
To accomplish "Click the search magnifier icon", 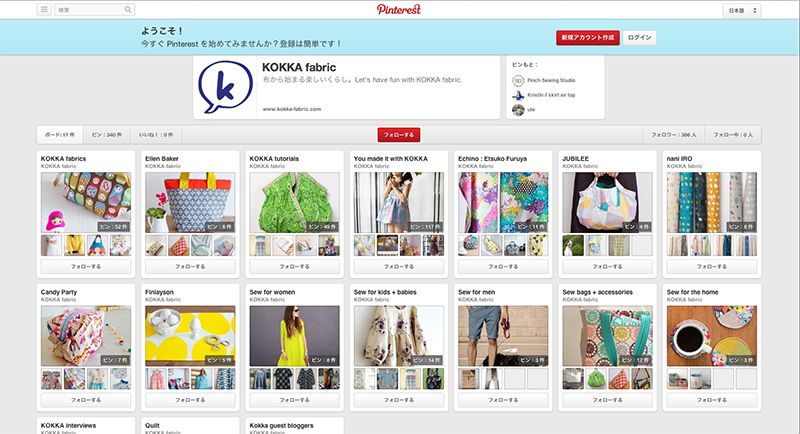I will coord(128,10).
